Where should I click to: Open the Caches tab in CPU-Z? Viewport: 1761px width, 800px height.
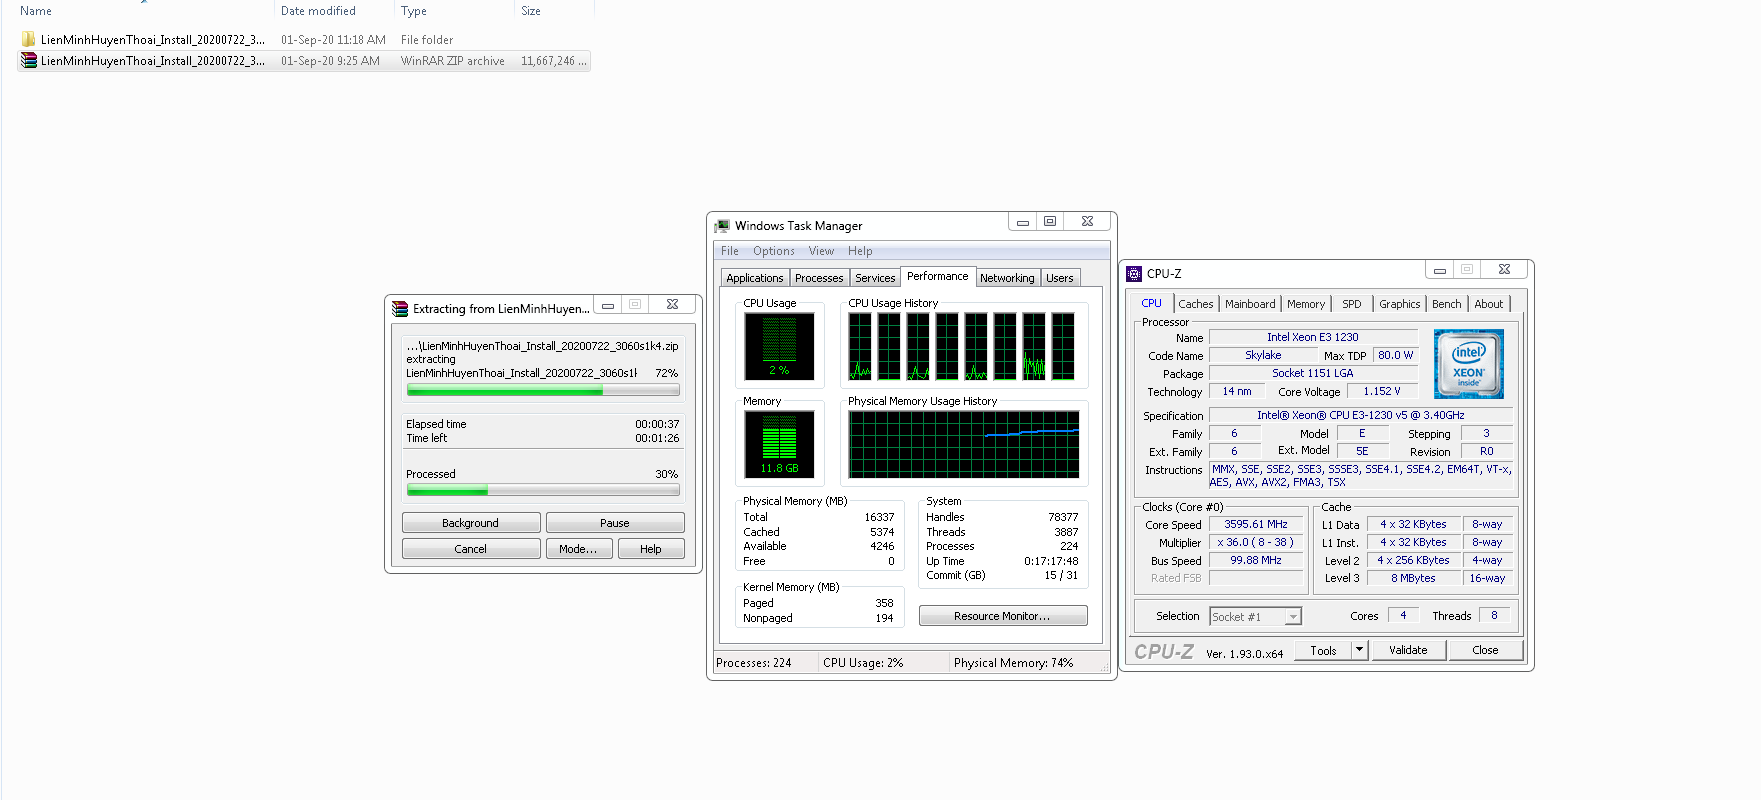point(1196,304)
